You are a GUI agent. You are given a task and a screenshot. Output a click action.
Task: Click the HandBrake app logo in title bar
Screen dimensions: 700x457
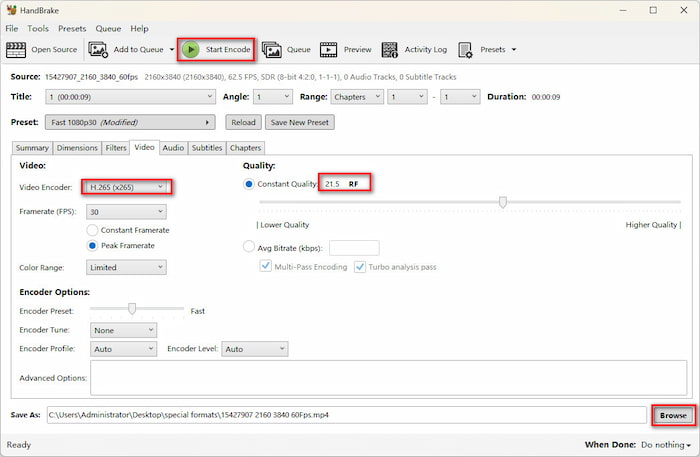point(12,10)
